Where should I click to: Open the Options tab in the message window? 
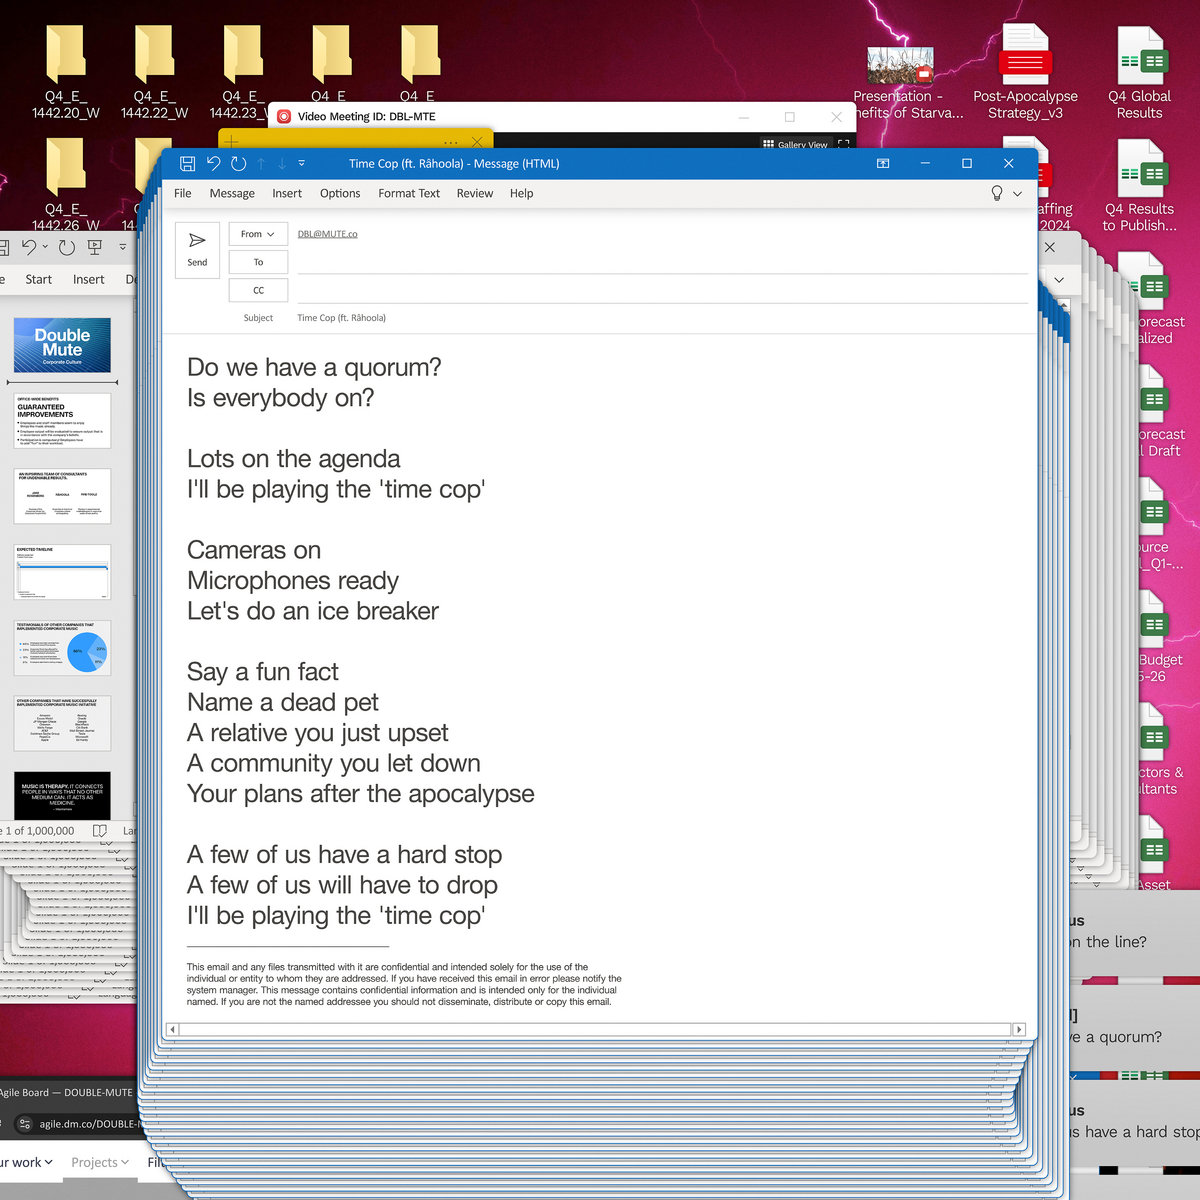(340, 193)
